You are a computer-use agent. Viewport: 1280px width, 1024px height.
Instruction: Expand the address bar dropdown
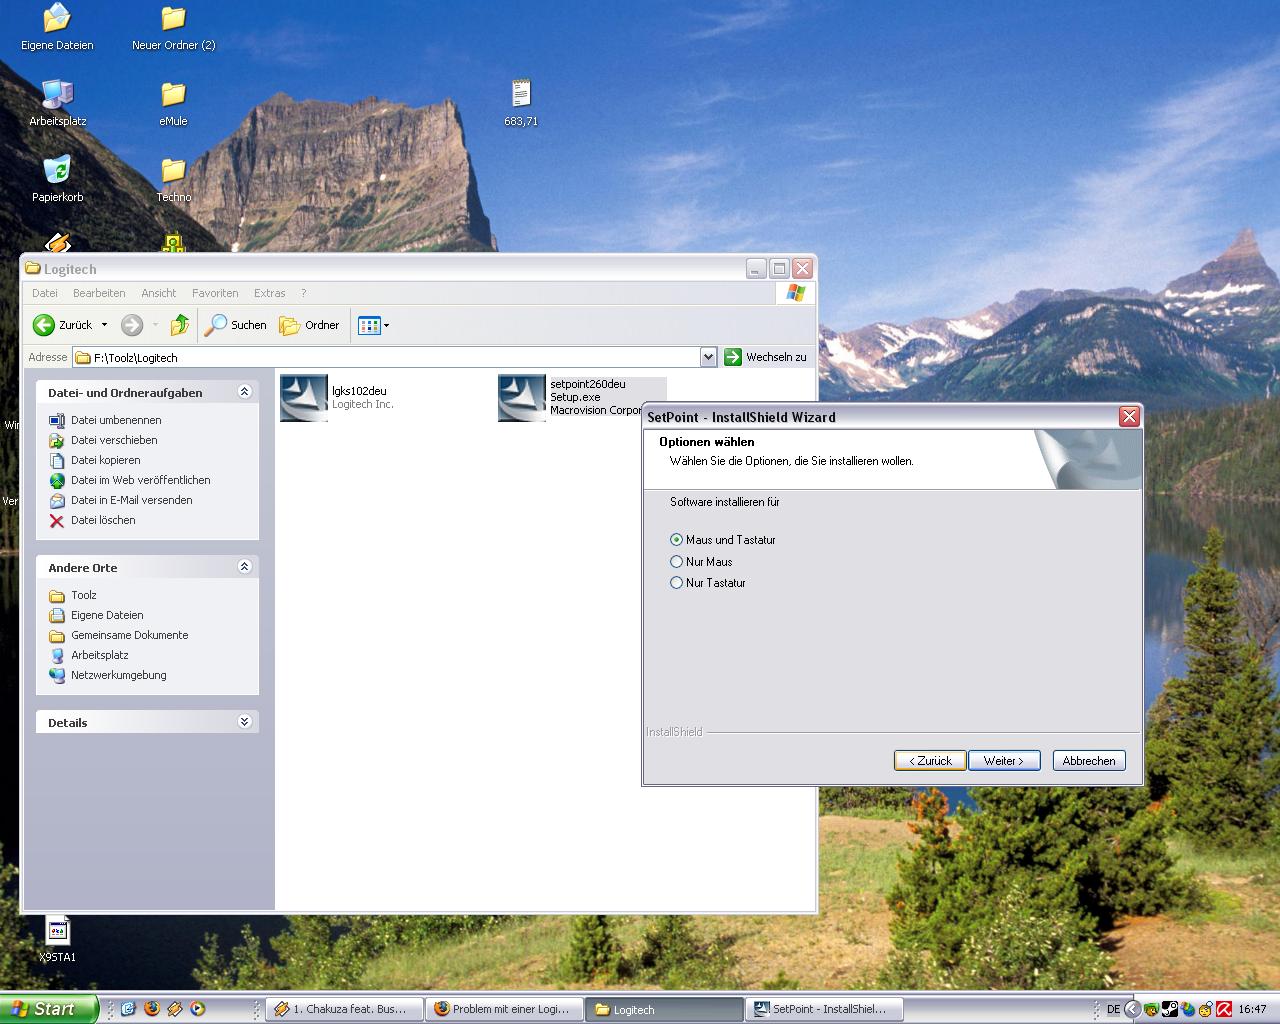tap(708, 357)
